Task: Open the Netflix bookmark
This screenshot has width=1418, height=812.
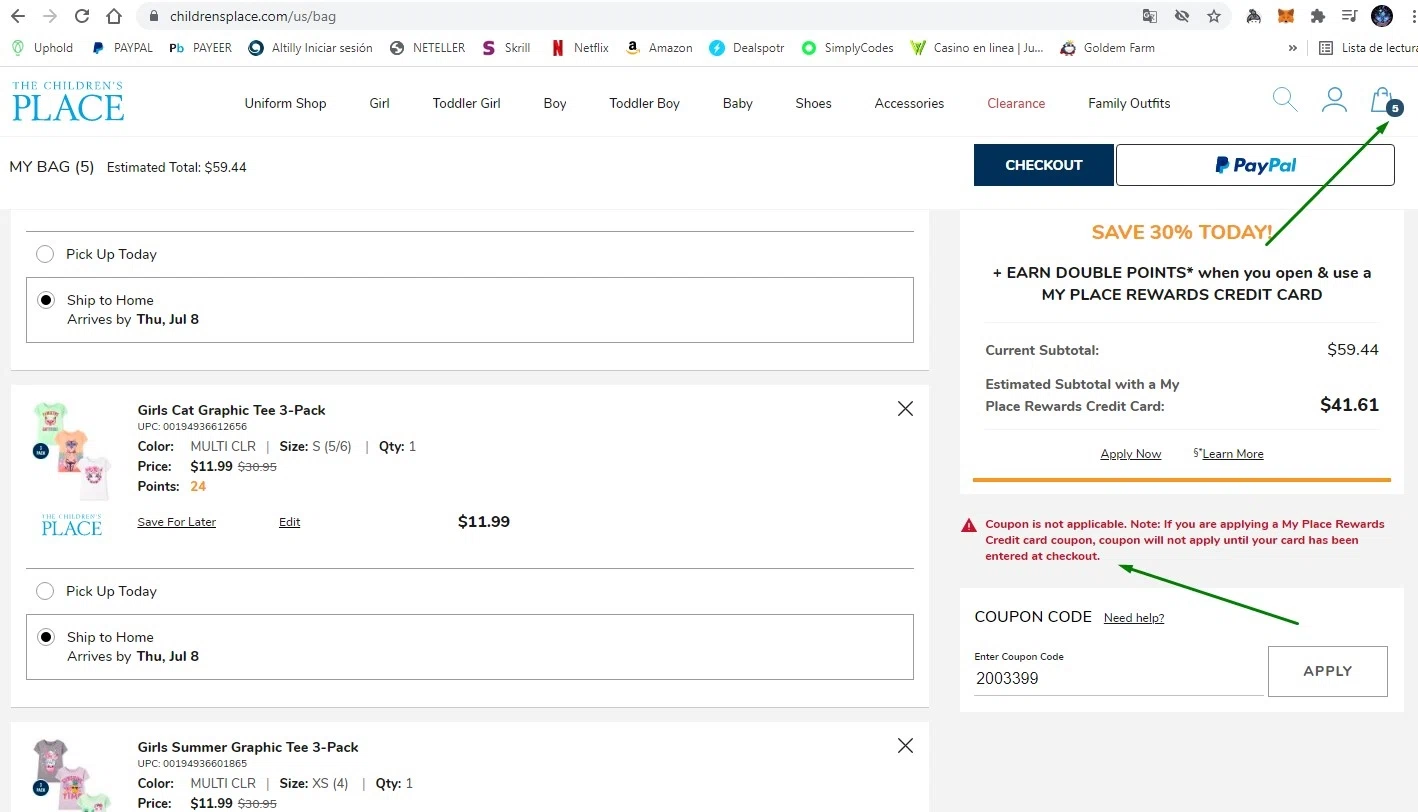Action: (580, 47)
